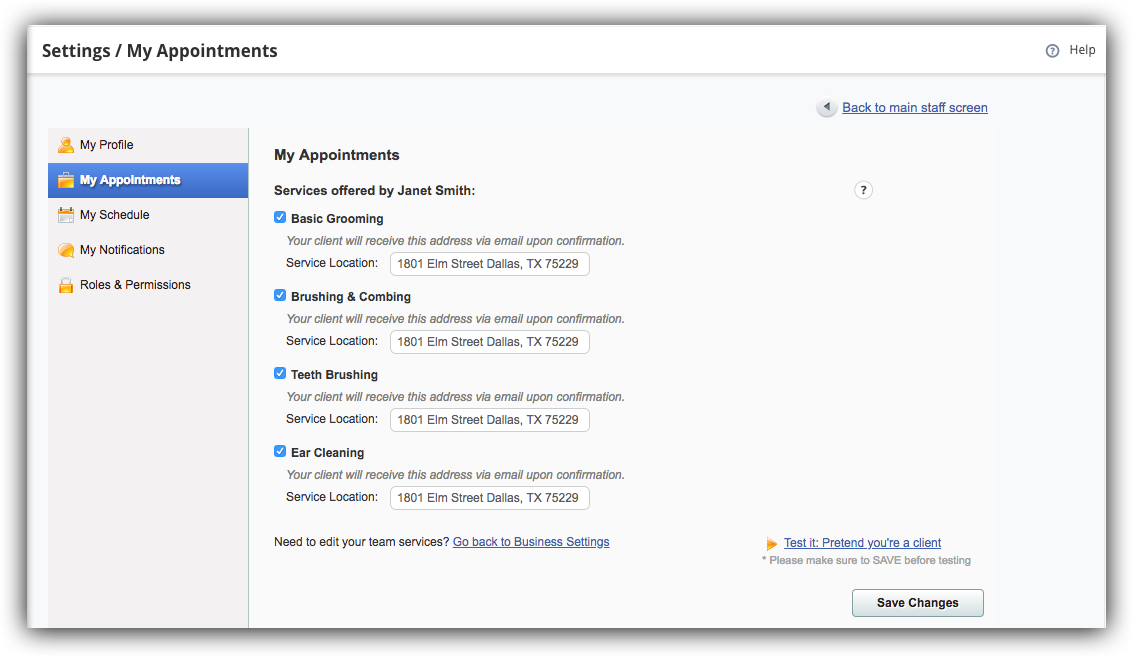Image resolution: width=1133 pixels, height=657 pixels.
Task: Uncheck the Brushing & Combing checkbox
Action: [x=280, y=296]
